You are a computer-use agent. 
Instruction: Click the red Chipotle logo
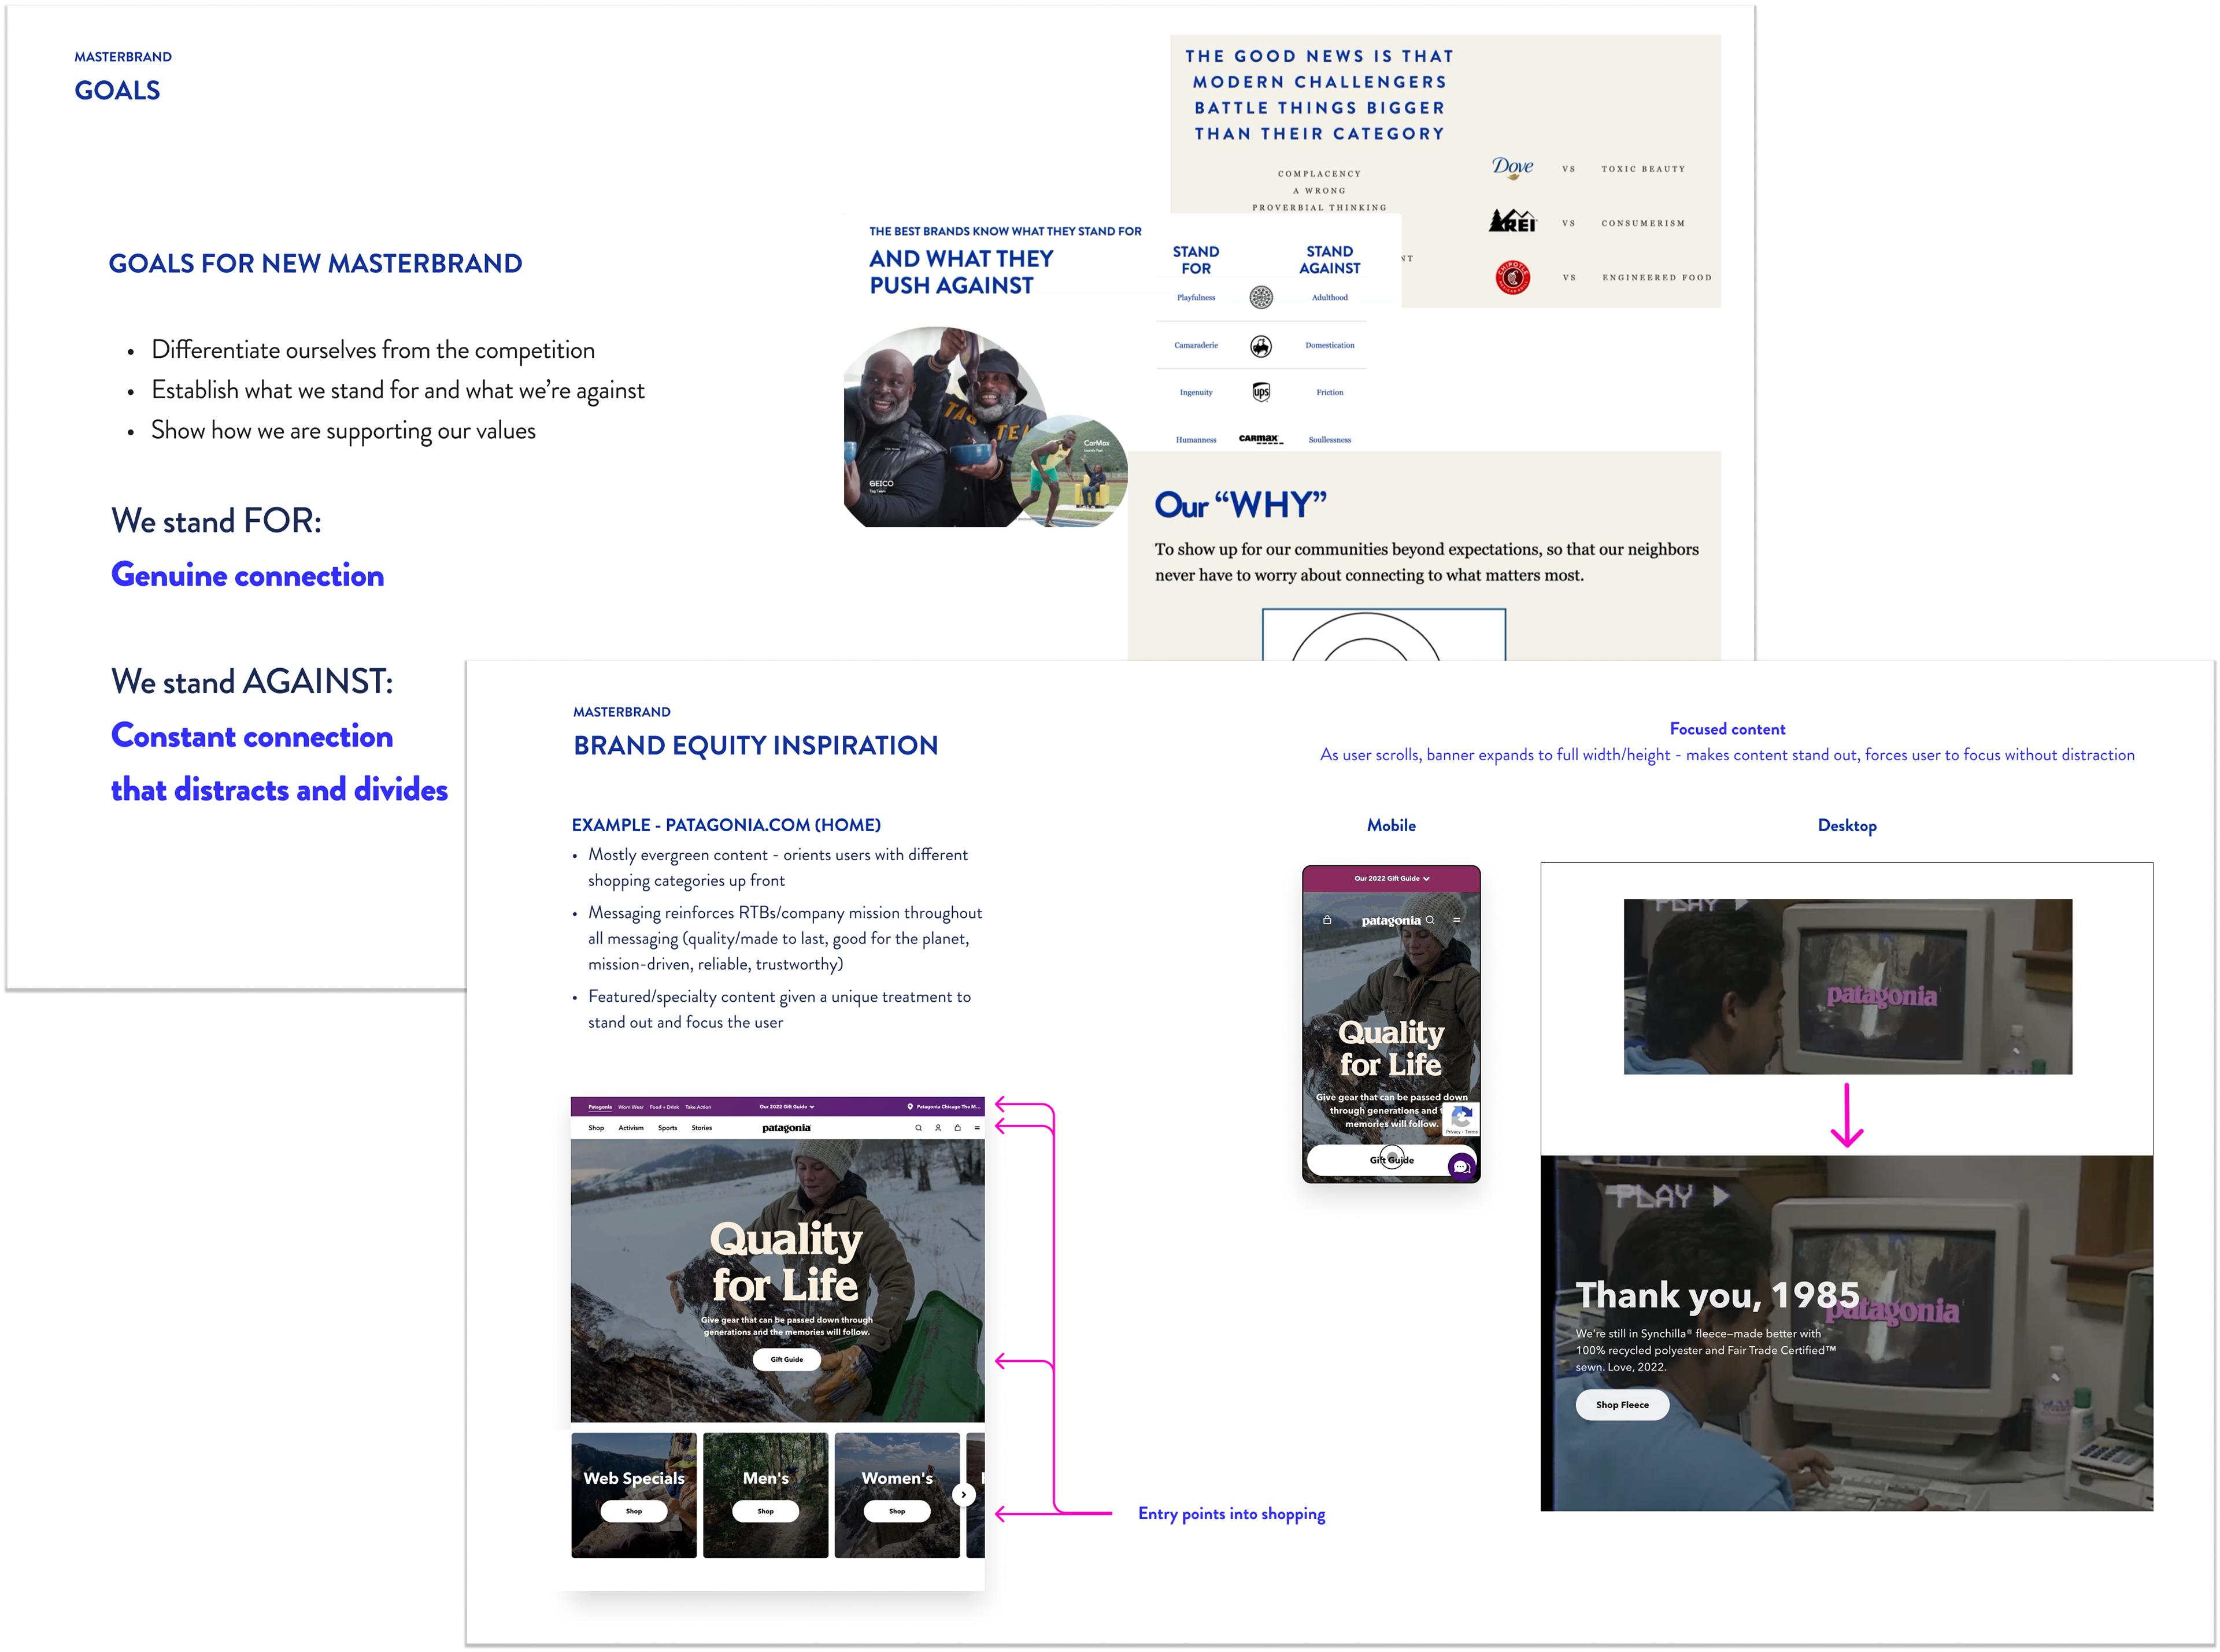pos(1513,277)
